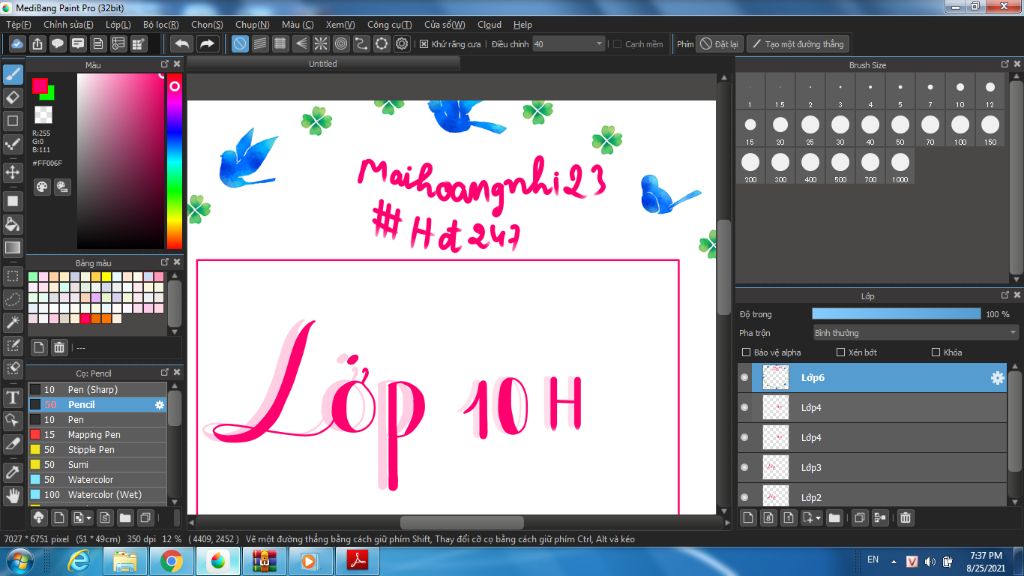Open snap settings gear icon

[x=402, y=44]
